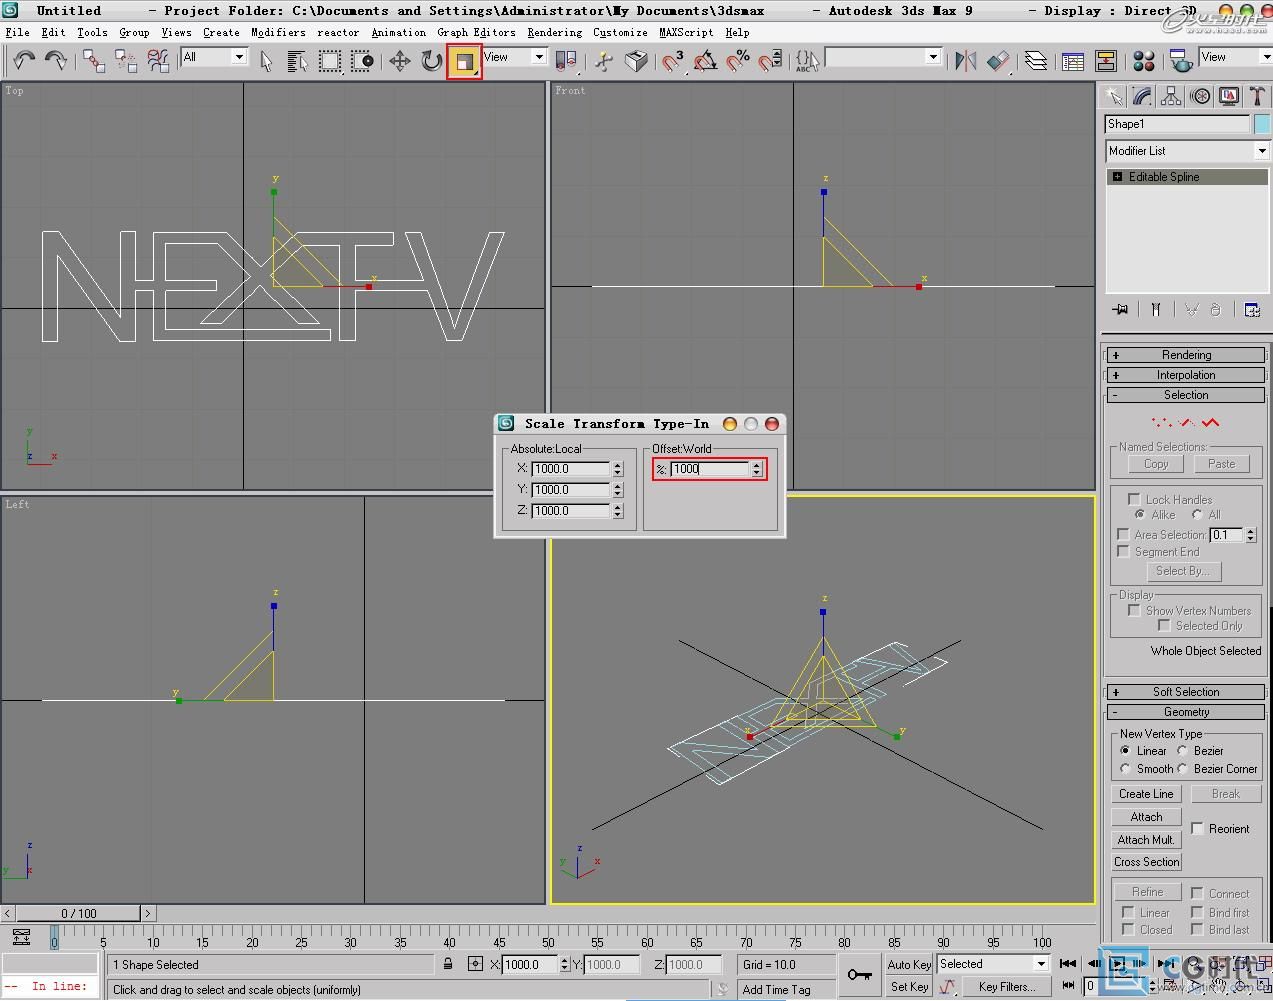Click the Select and Uniform Scale tool
Screen dimensions: 1273x1001
pos(464,62)
